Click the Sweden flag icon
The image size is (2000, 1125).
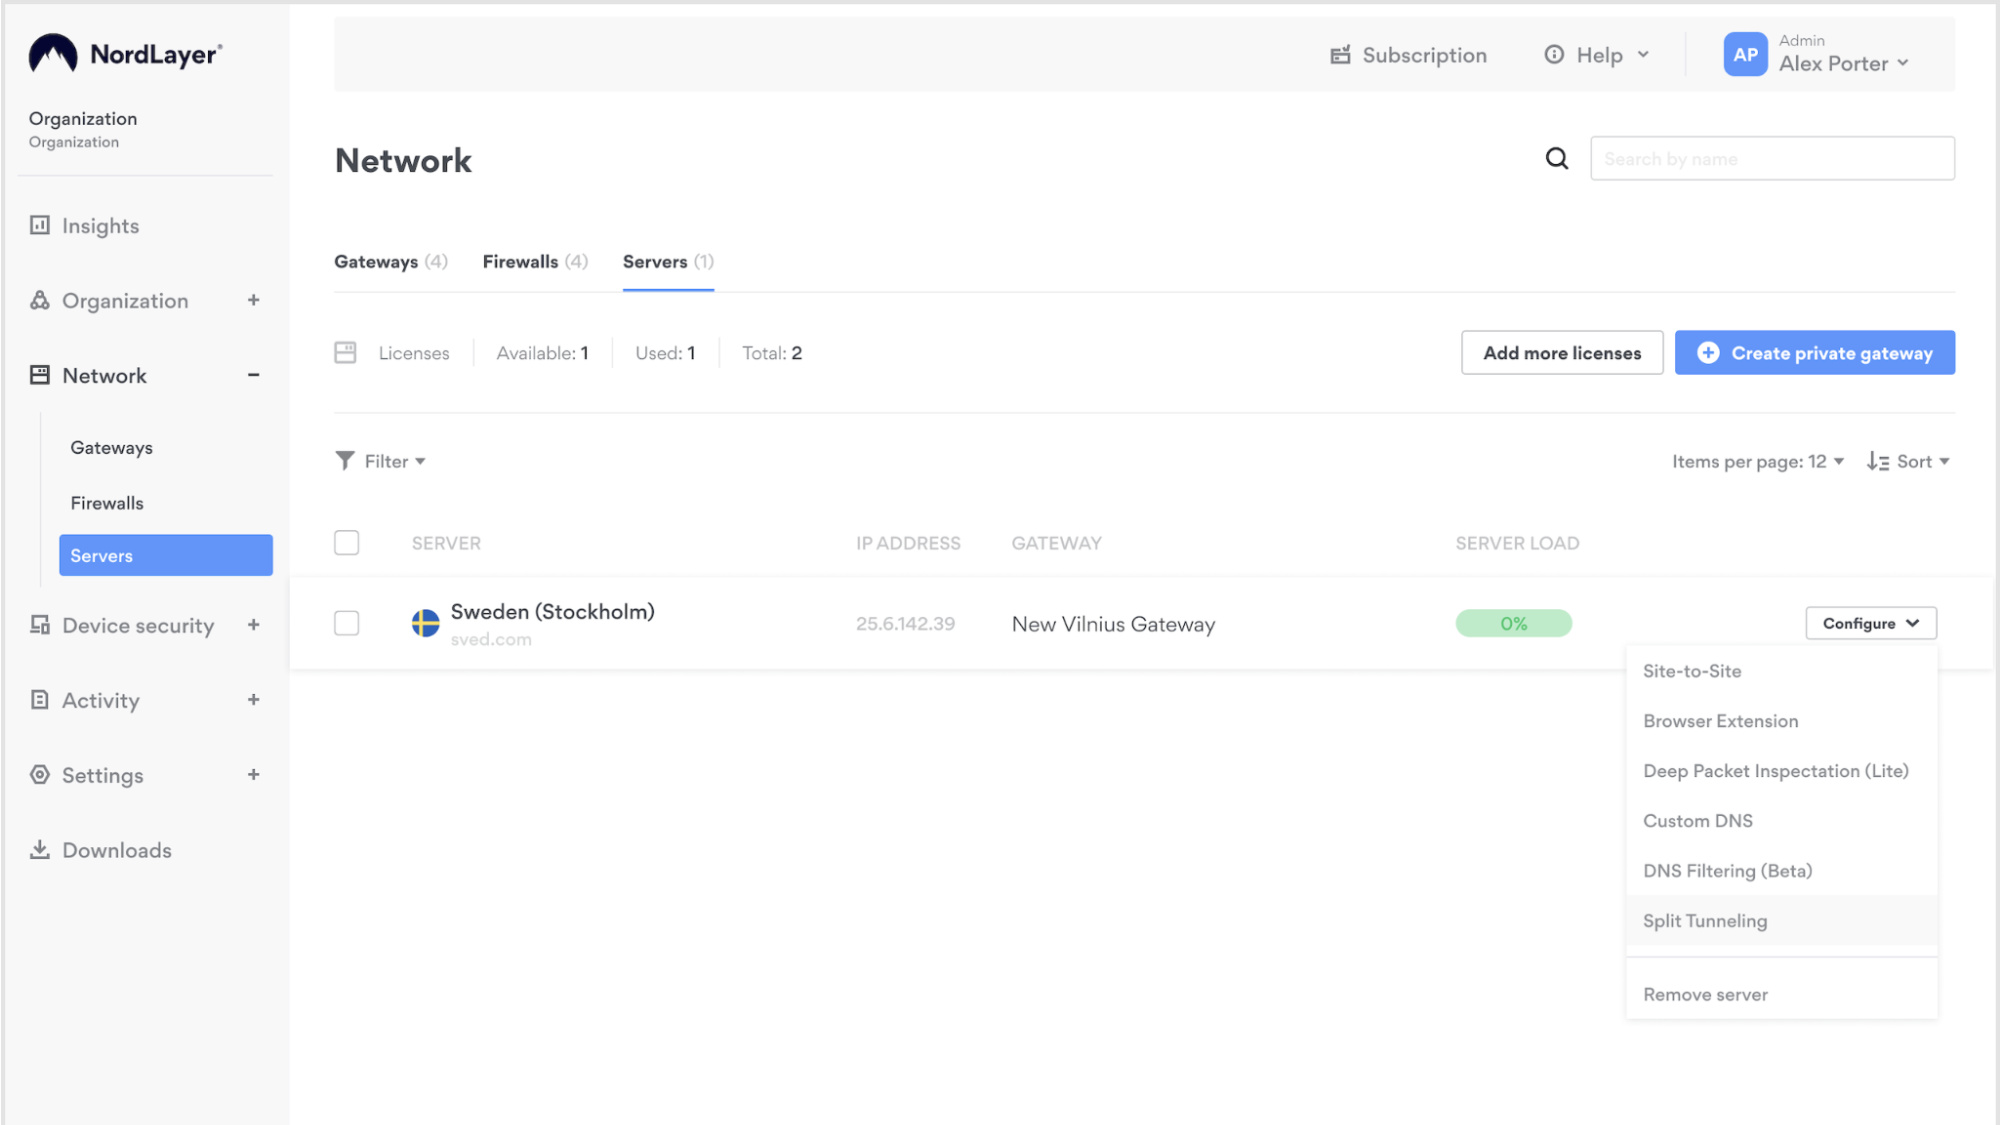[425, 623]
